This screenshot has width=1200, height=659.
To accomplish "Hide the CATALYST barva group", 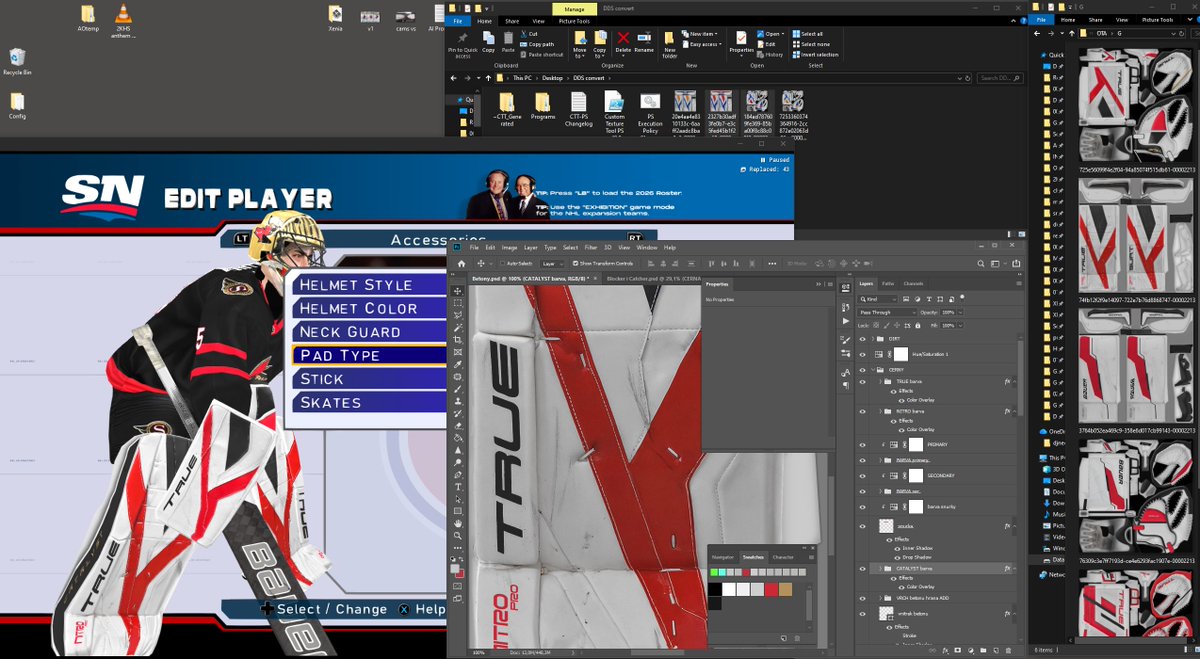I will click(x=863, y=568).
